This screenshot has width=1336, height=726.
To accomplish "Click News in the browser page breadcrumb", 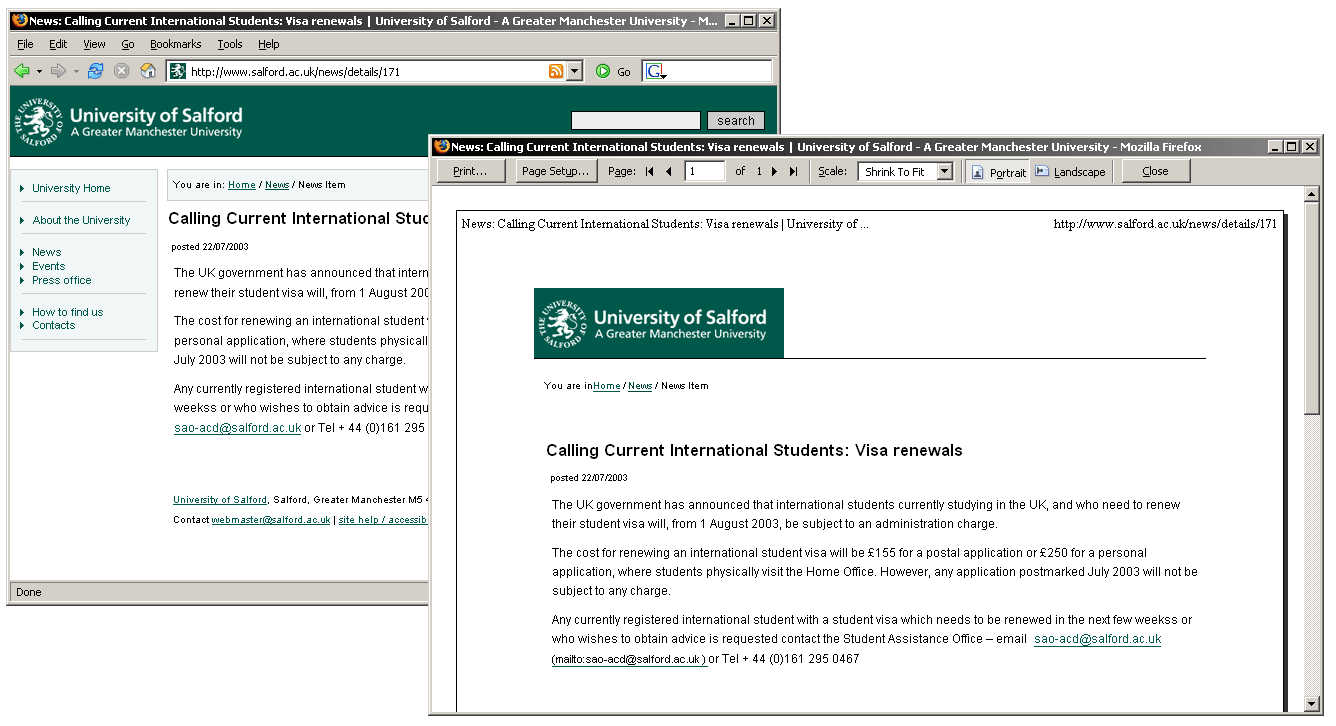I will pyautogui.click(x=277, y=185).
